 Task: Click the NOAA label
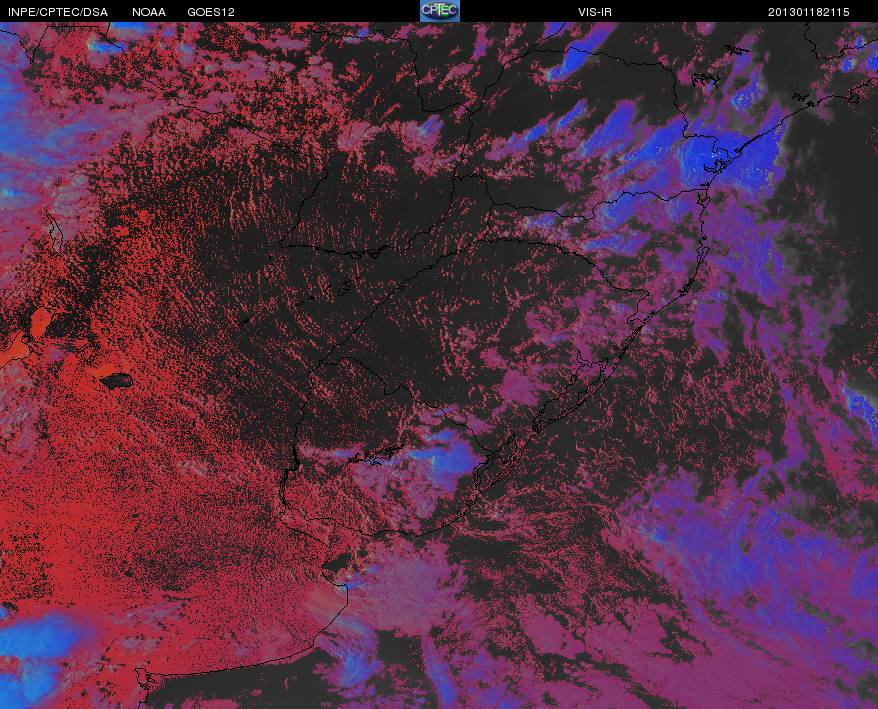[149, 12]
